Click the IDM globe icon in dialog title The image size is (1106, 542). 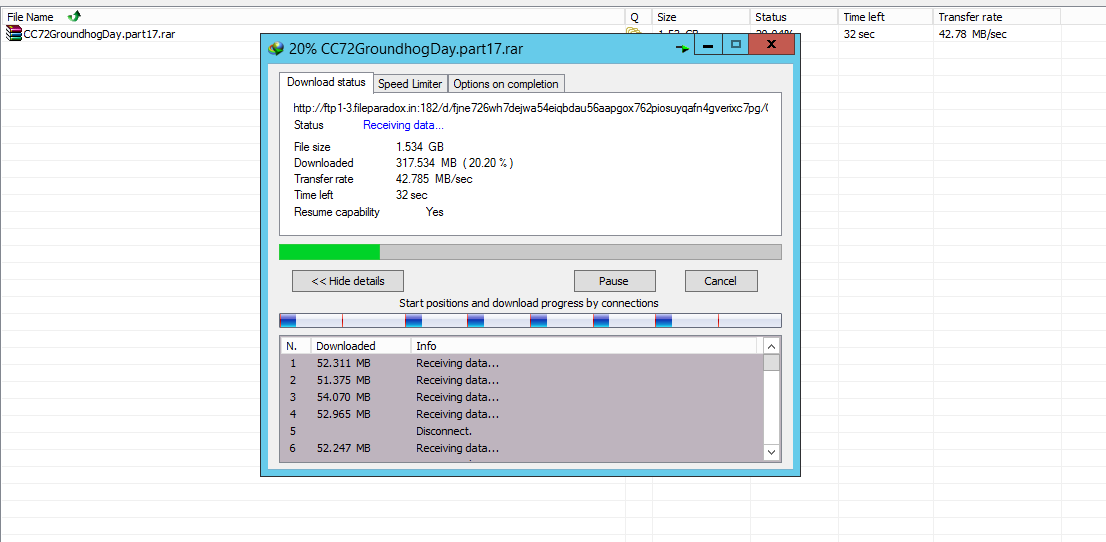click(276, 49)
